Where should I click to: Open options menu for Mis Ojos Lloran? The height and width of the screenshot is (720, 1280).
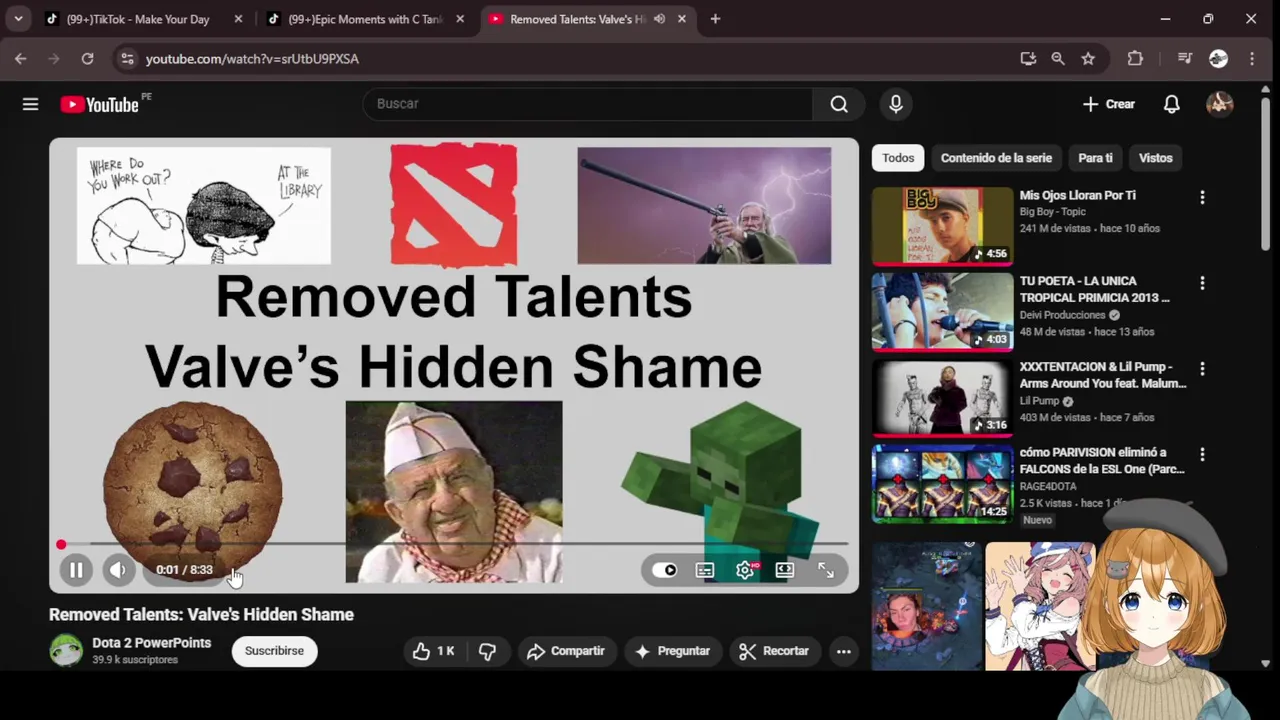[1202, 198]
